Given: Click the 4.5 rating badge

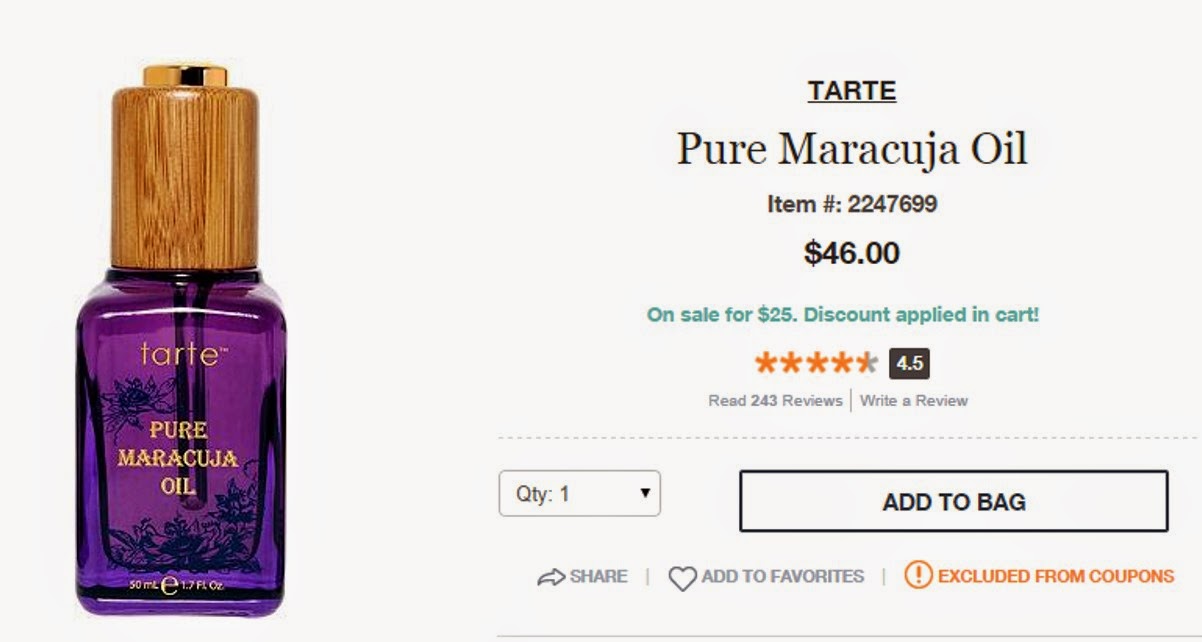Looking at the screenshot, I should (909, 363).
